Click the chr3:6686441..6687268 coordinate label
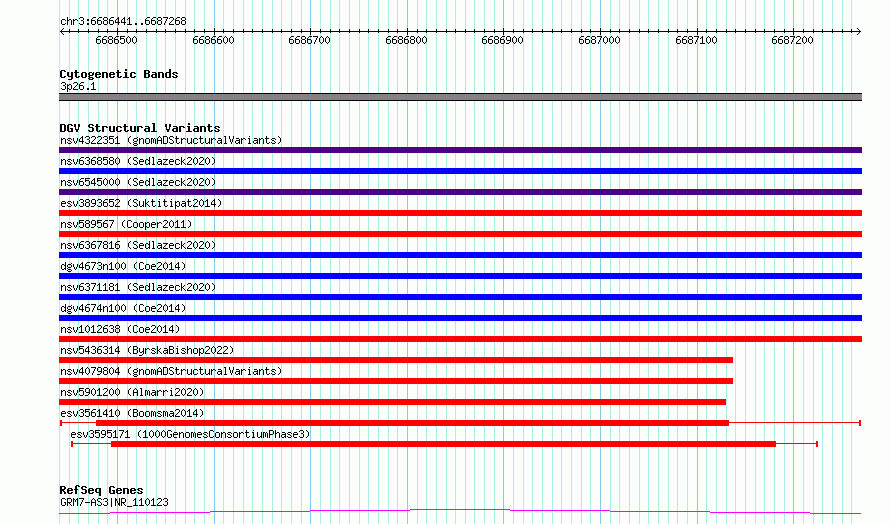This screenshot has width=890, height=524. pos(123,22)
